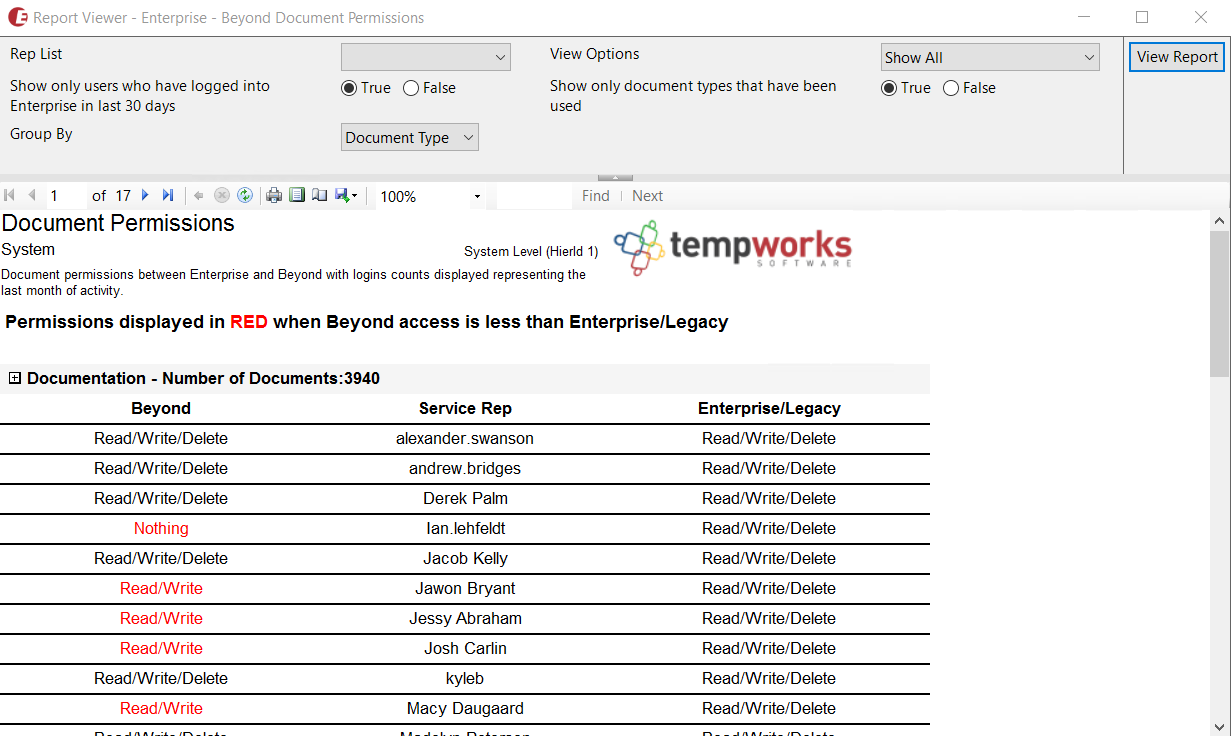The width and height of the screenshot is (1231, 736).
Task: Open View Options Show All dropdown
Action: tap(990, 57)
